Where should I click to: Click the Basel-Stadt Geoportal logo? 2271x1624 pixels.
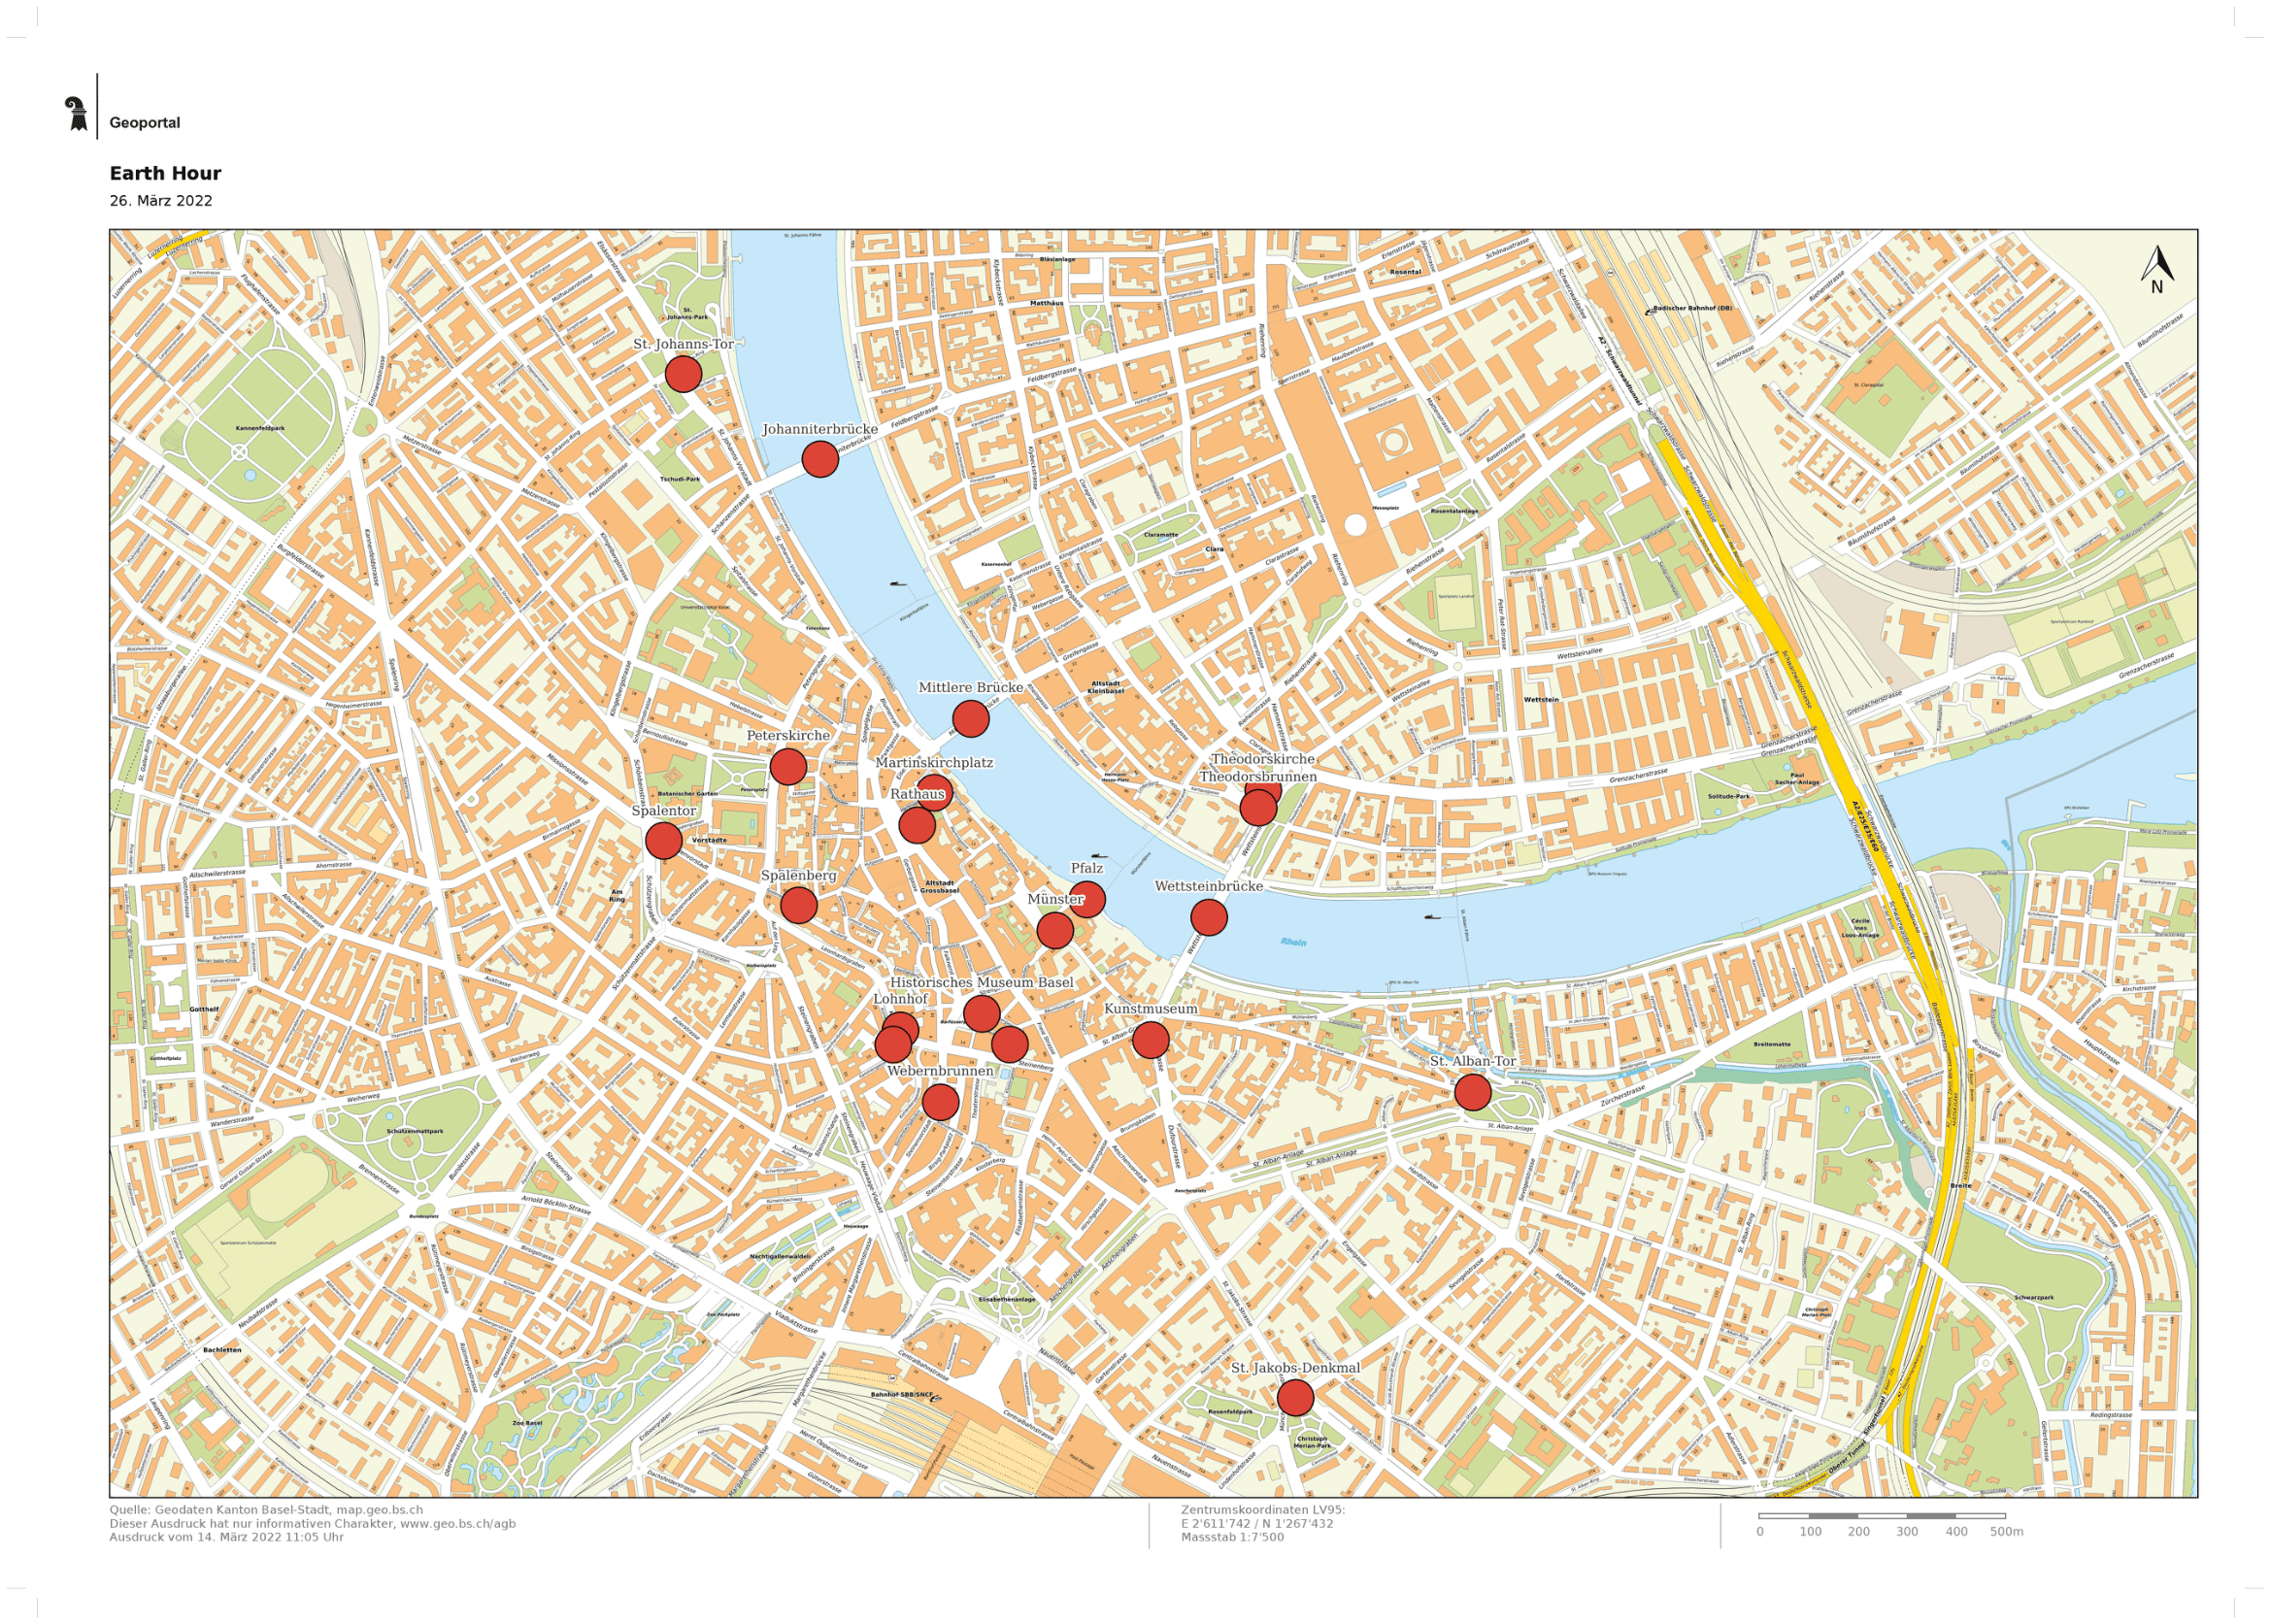76,113
